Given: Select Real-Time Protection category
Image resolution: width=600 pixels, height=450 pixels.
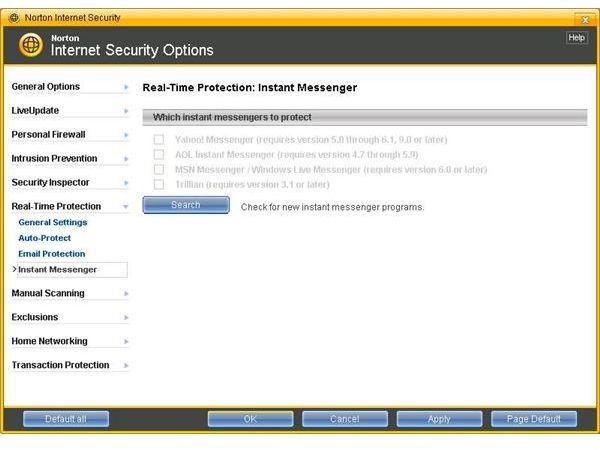Looking at the screenshot, I should (x=56, y=206).
